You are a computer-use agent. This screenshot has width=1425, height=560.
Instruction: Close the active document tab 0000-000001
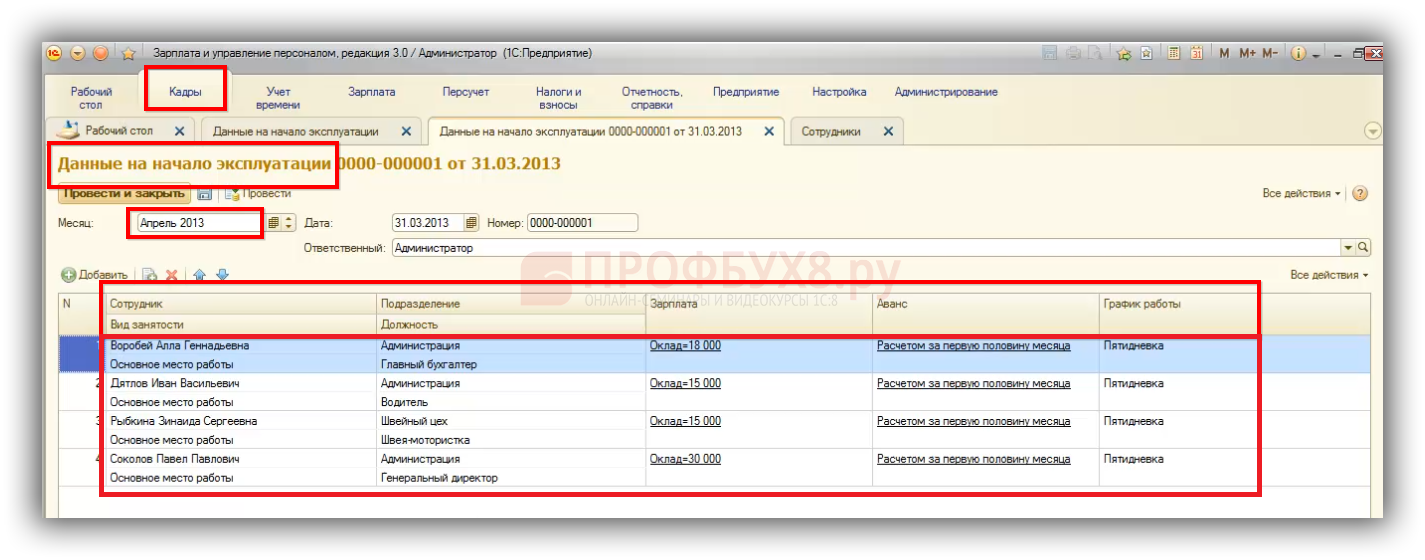click(x=769, y=131)
